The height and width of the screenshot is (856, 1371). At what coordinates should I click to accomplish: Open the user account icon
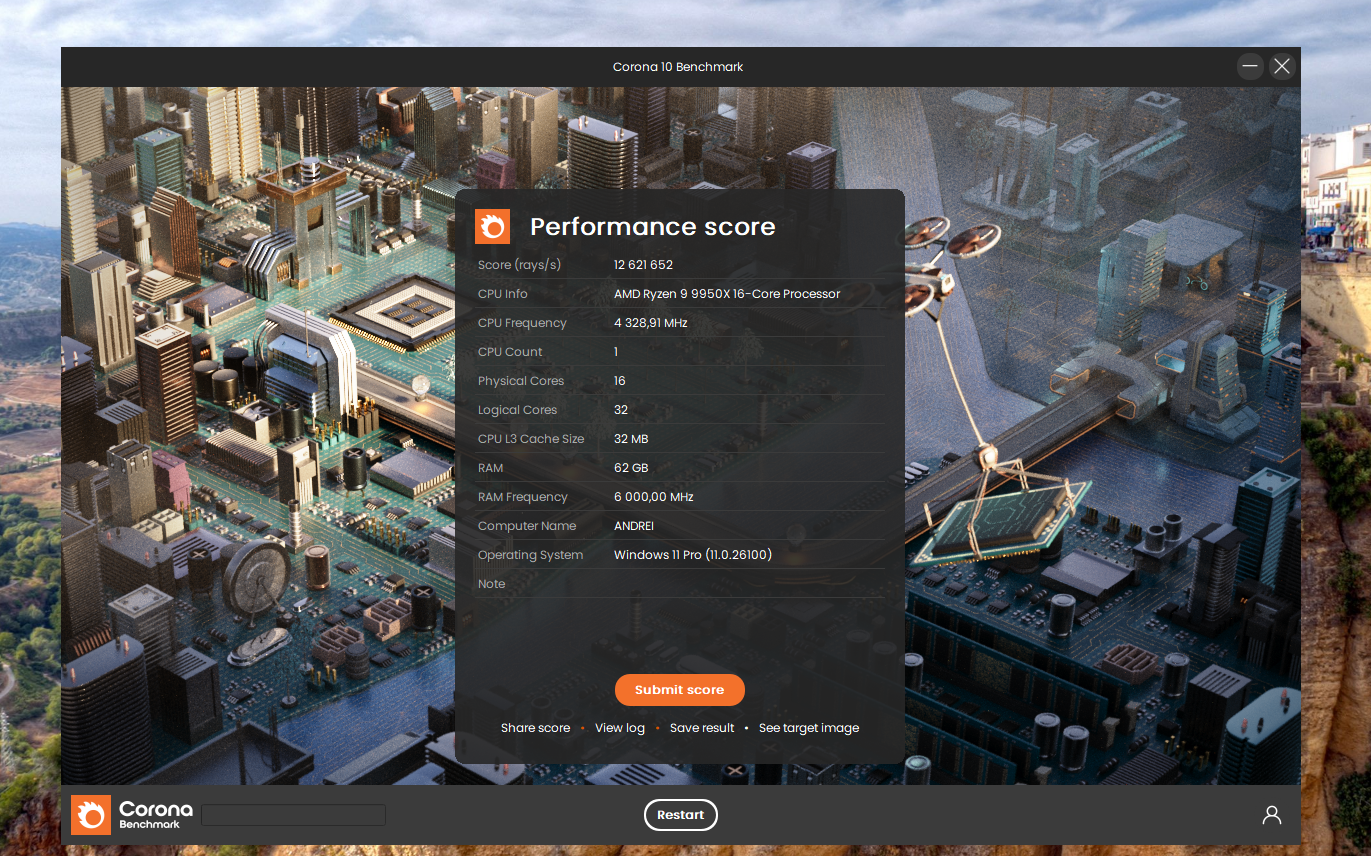[x=1272, y=815]
